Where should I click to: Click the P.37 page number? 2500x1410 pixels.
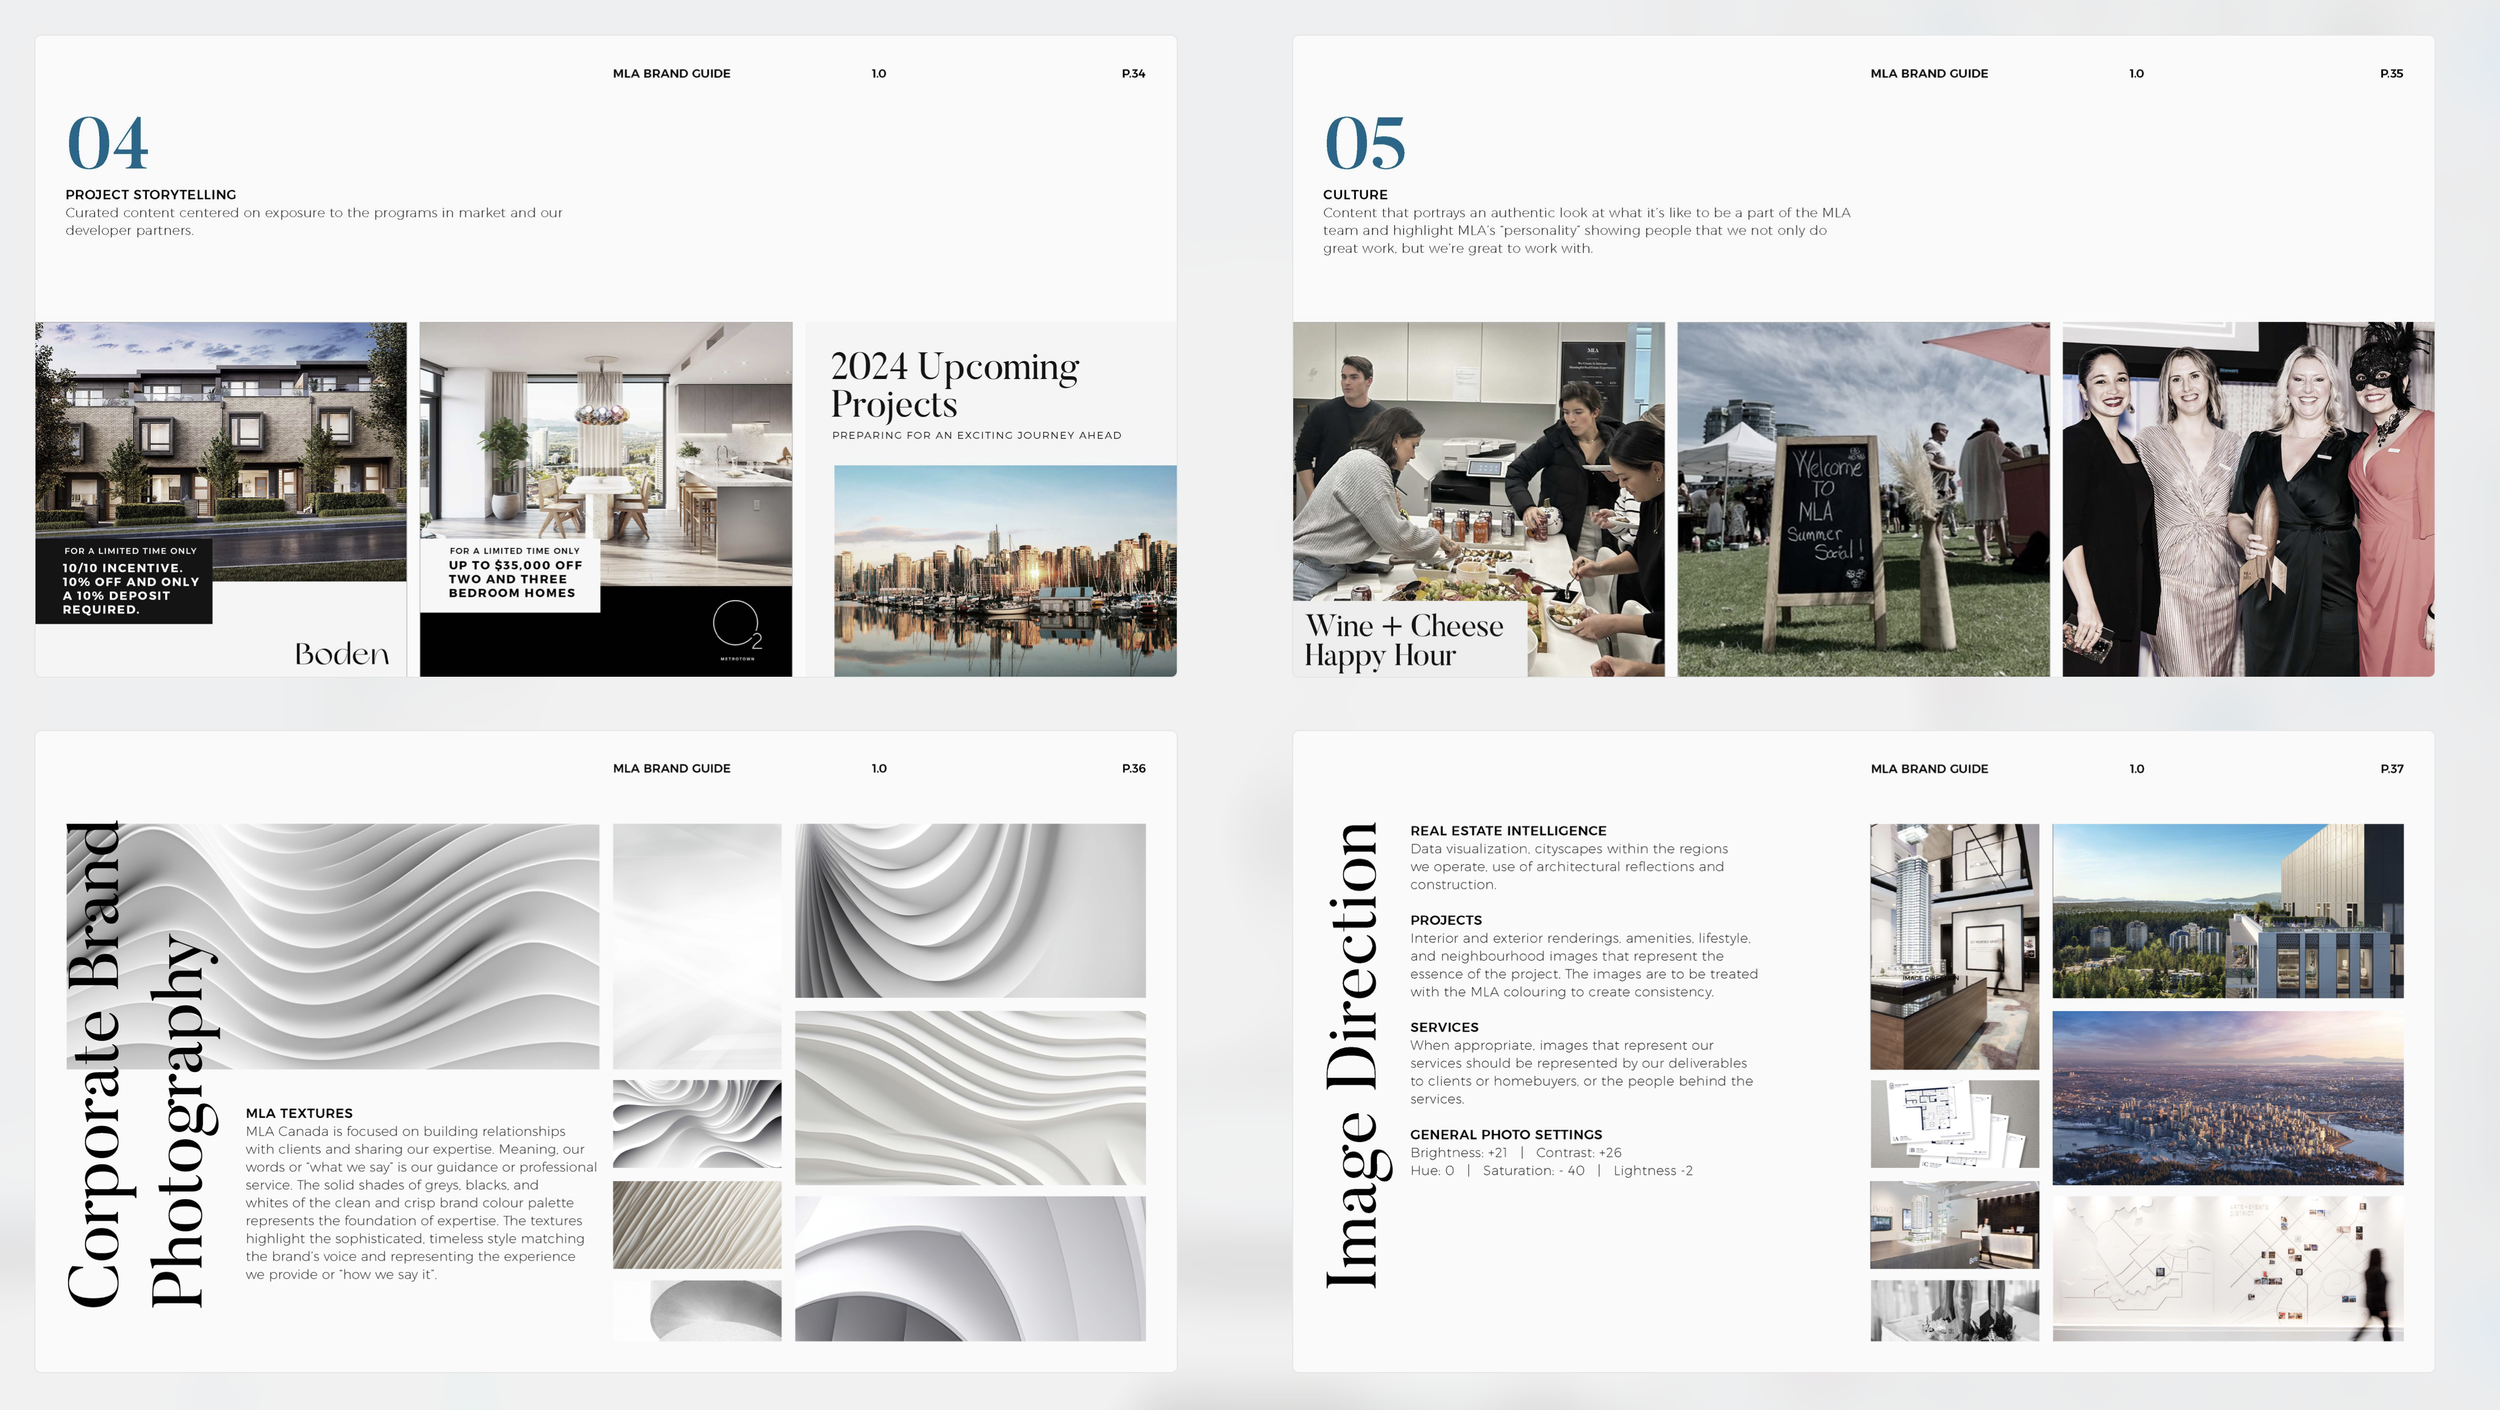tap(2392, 769)
